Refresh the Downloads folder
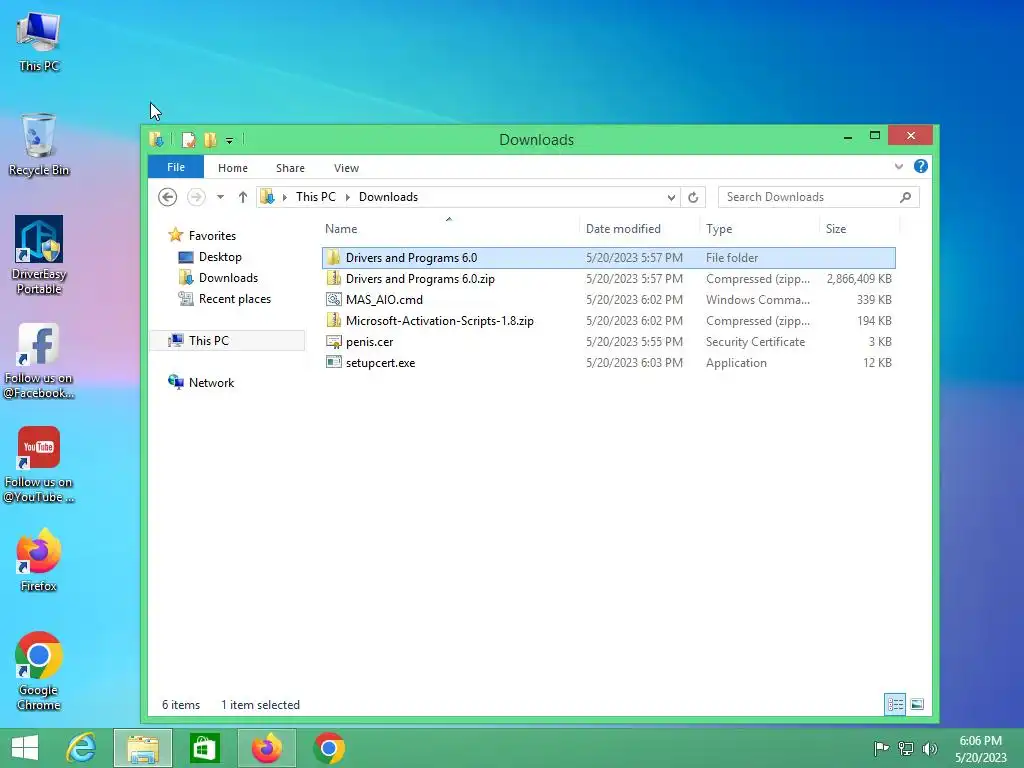Viewport: 1024px width, 768px height. 693,197
